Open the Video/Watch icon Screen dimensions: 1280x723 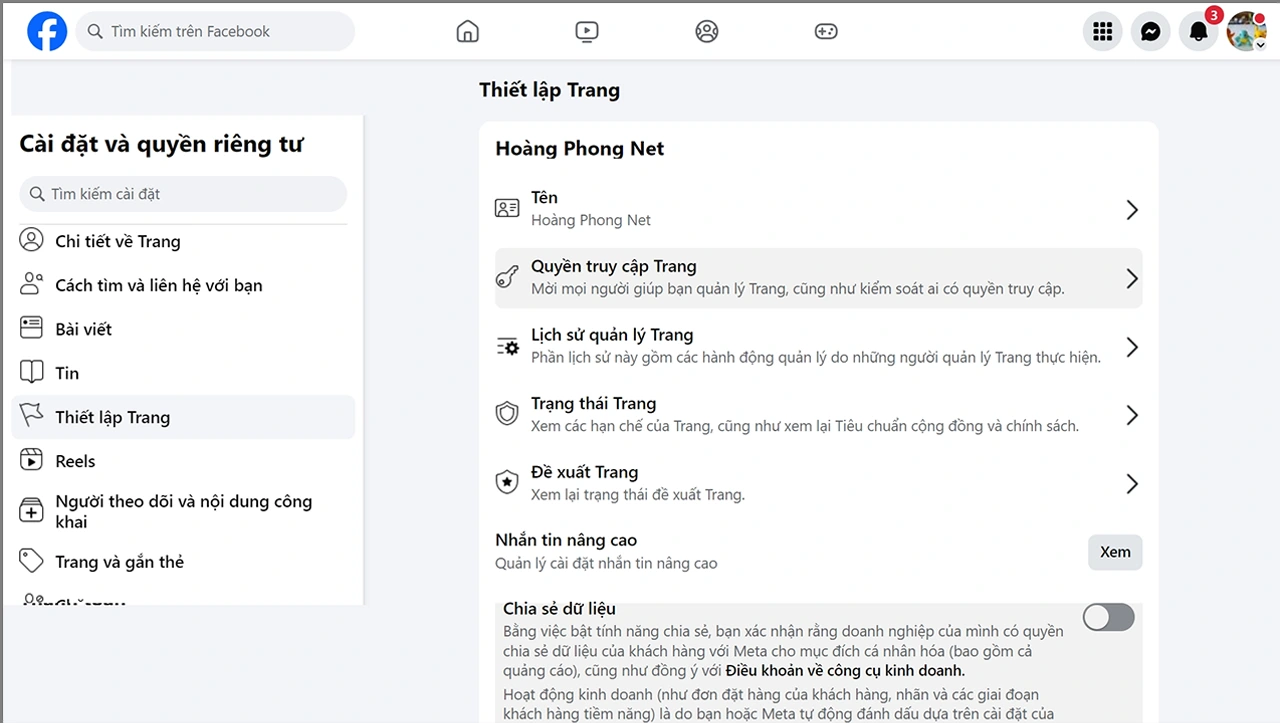point(587,31)
